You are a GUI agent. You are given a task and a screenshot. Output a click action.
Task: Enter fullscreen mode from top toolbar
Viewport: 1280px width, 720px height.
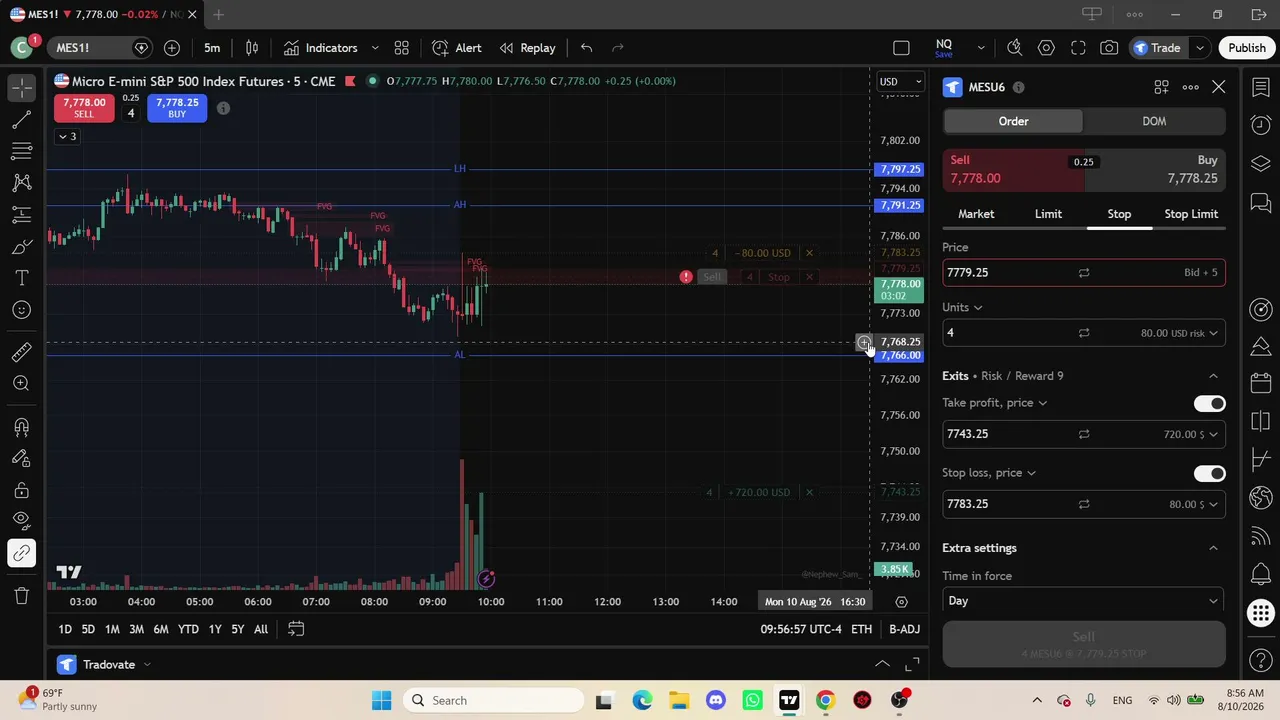click(x=1078, y=48)
